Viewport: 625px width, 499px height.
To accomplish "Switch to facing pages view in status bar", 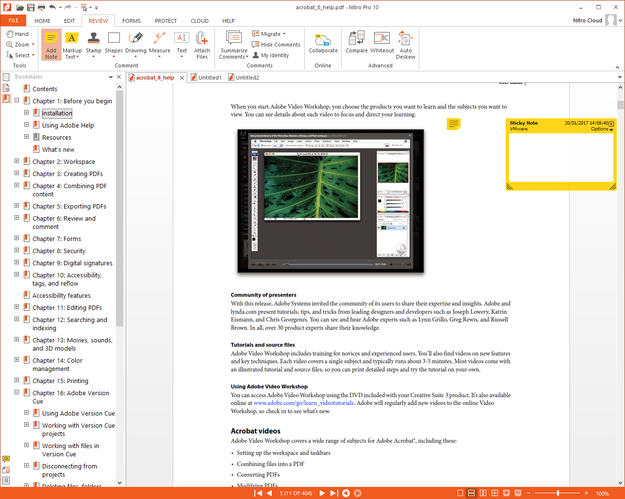I will point(483,493).
